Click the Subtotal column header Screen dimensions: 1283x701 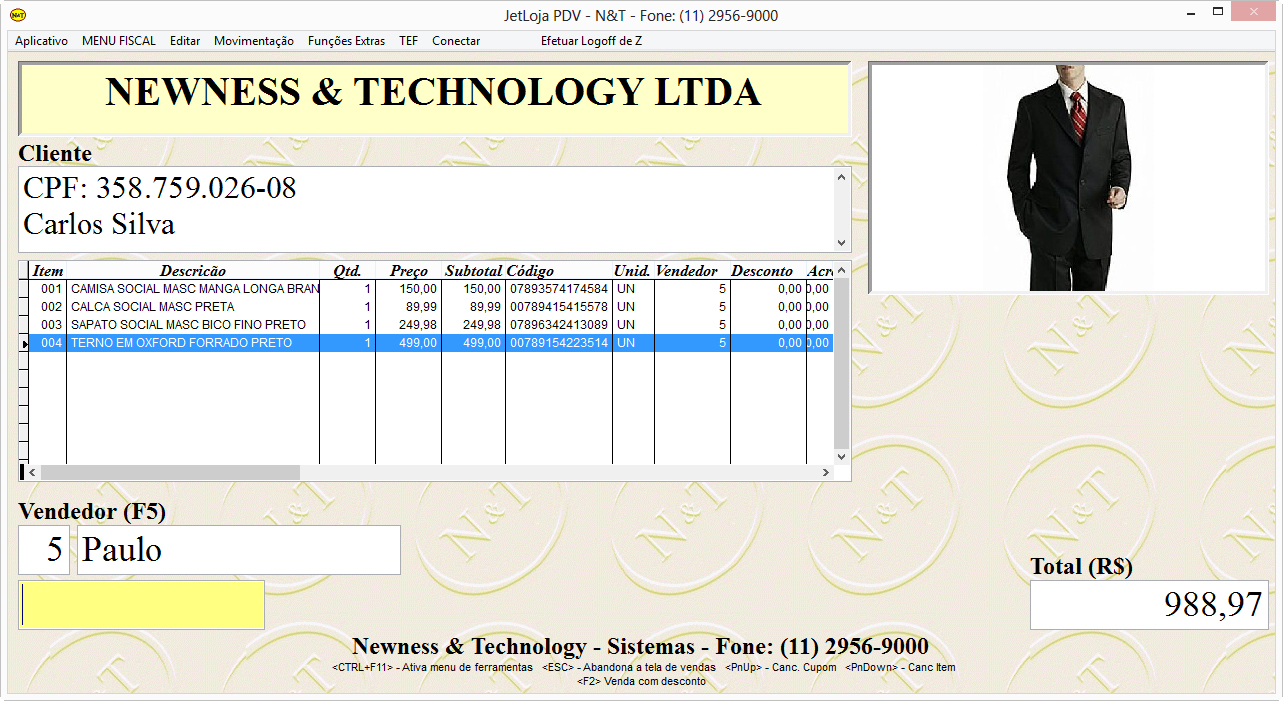coord(473,271)
